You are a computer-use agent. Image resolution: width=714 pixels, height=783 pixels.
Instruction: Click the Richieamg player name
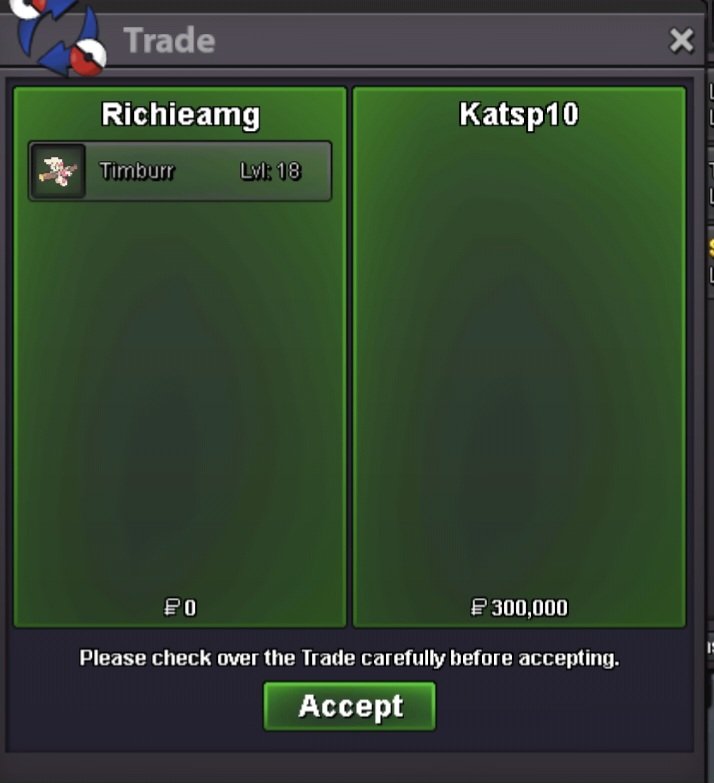click(180, 115)
